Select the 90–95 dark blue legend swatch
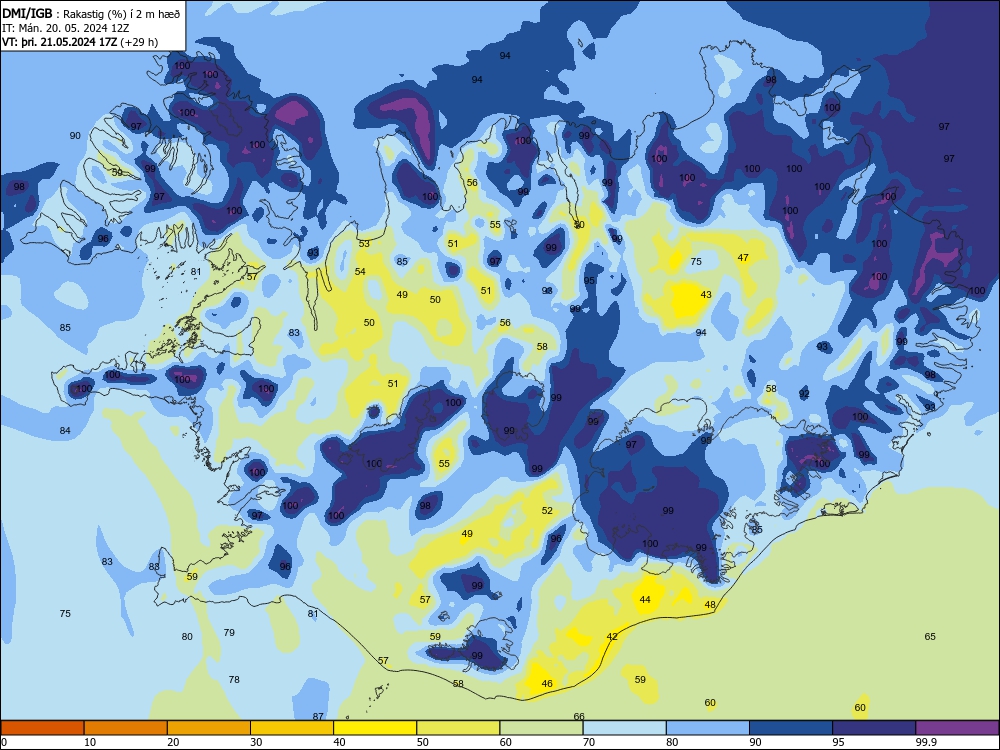This screenshot has height=750, width=1000. tap(791, 728)
